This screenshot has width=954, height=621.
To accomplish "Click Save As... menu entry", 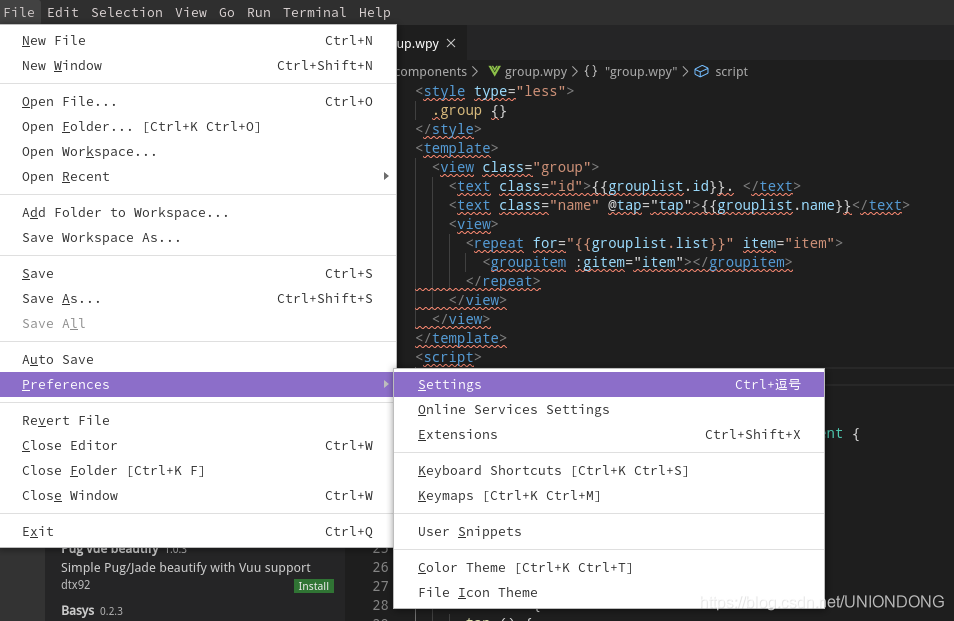I will click(198, 299).
